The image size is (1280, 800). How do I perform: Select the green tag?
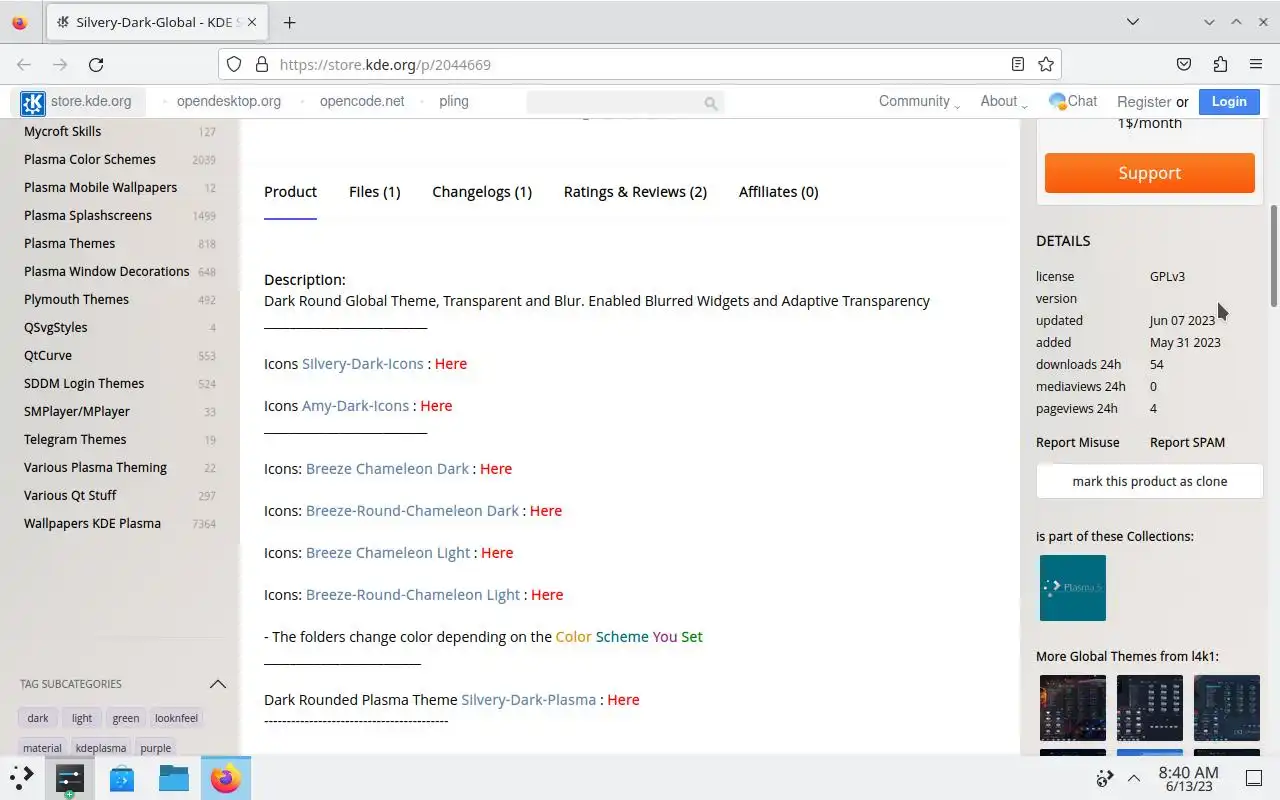(126, 718)
